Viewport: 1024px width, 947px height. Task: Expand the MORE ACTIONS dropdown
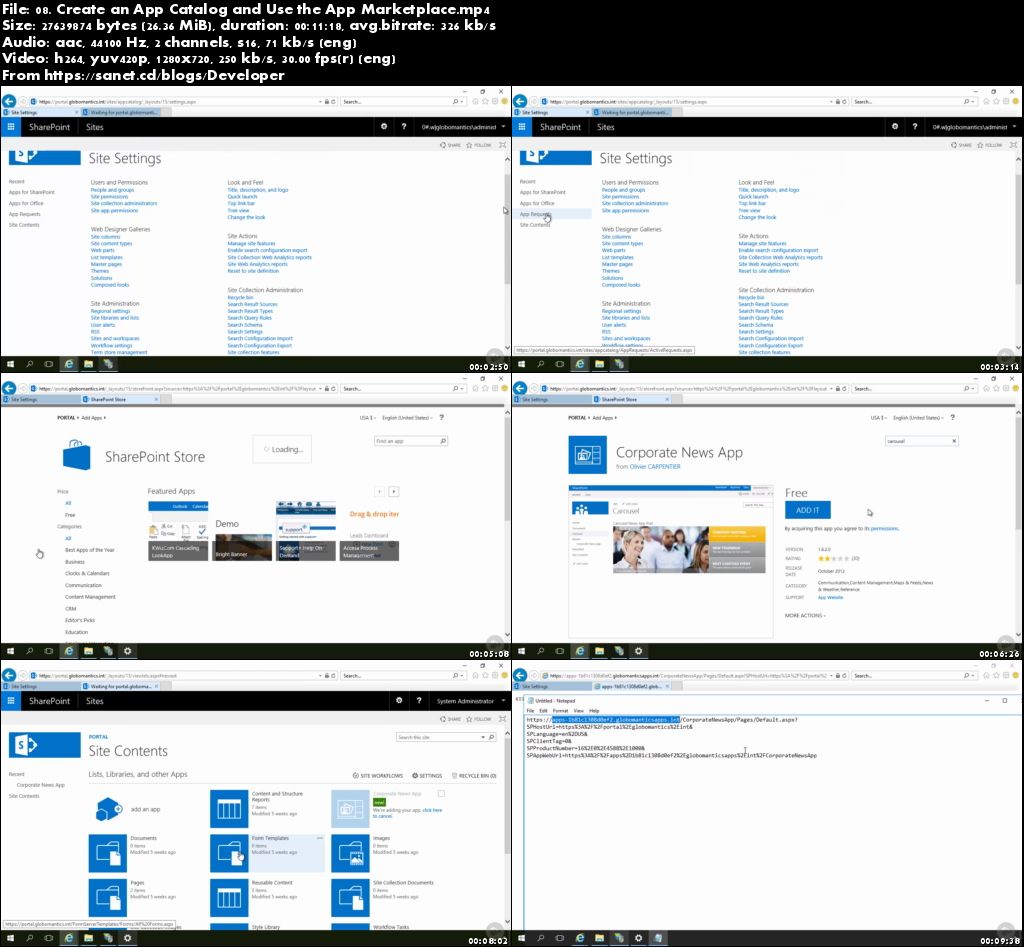point(805,615)
